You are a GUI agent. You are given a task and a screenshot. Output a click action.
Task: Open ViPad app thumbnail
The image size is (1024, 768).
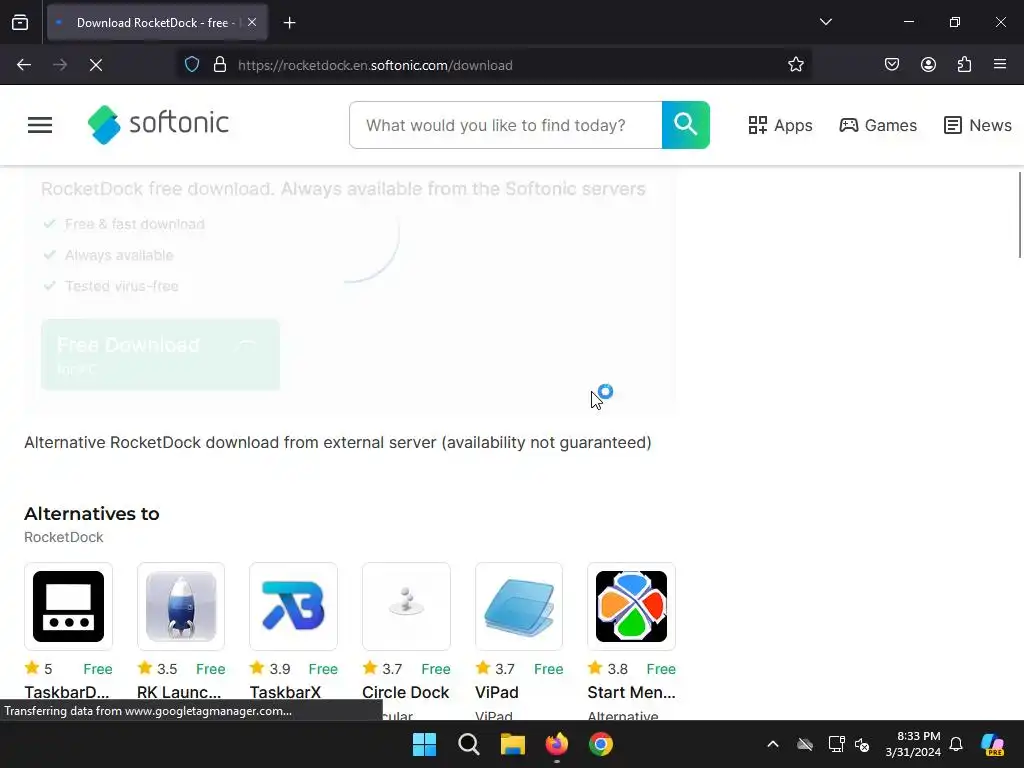coord(519,607)
